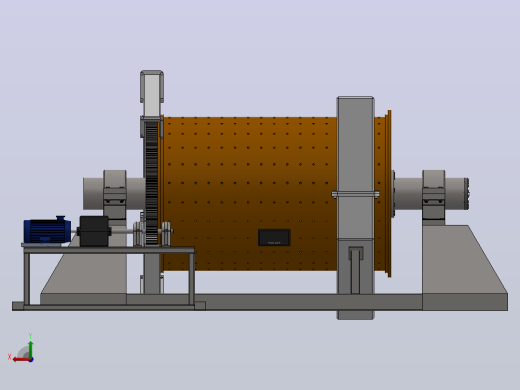Viewport: 520px width, 390px height.
Task: Select the right end cap of the trunnion shaft
Action: pos(467,194)
